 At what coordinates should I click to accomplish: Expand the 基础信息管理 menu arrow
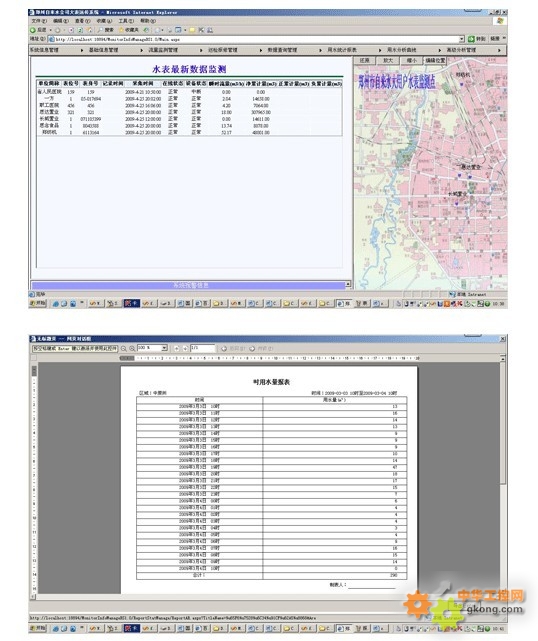pyautogui.click(x=141, y=50)
